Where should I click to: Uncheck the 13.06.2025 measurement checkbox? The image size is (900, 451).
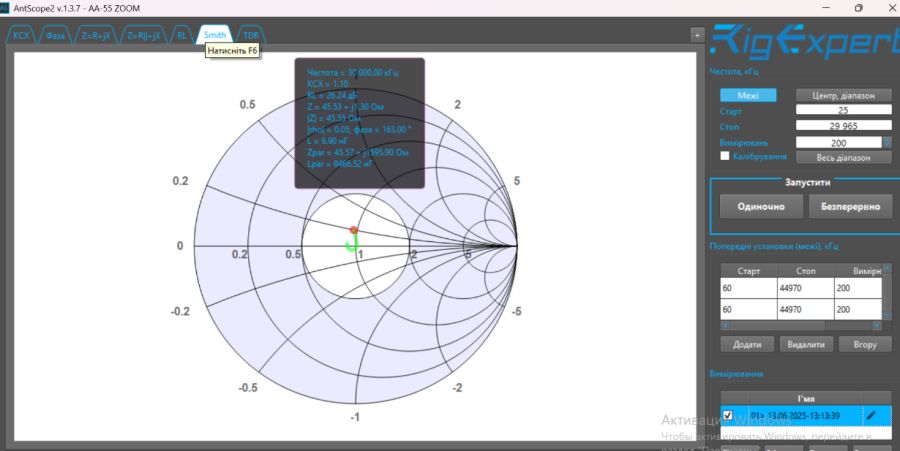pos(727,415)
